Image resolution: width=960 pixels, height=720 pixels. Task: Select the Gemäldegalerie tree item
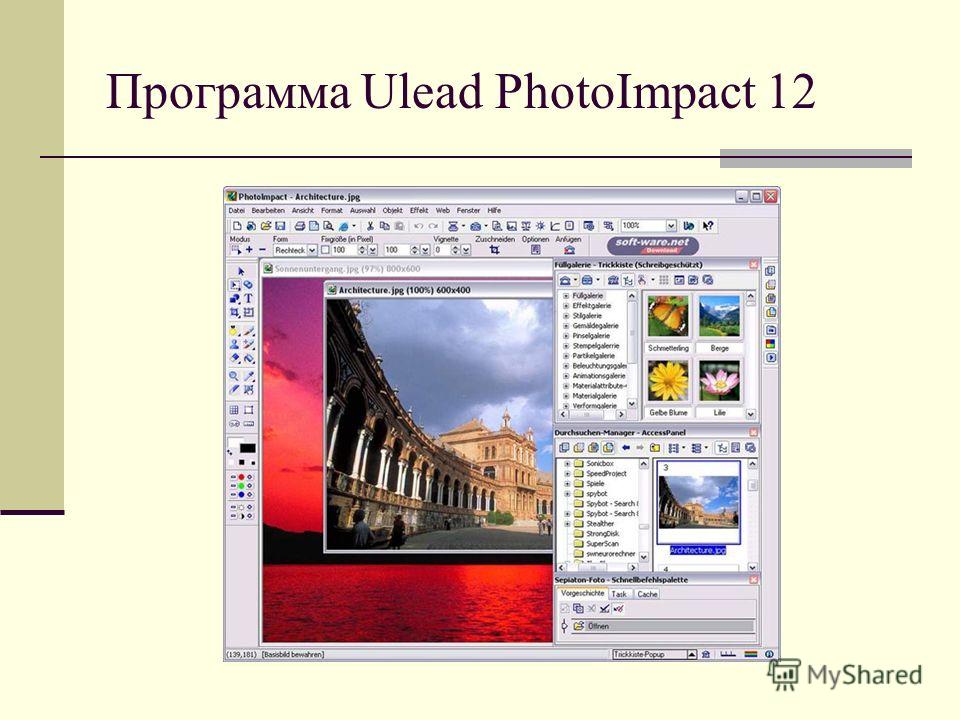(x=595, y=326)
